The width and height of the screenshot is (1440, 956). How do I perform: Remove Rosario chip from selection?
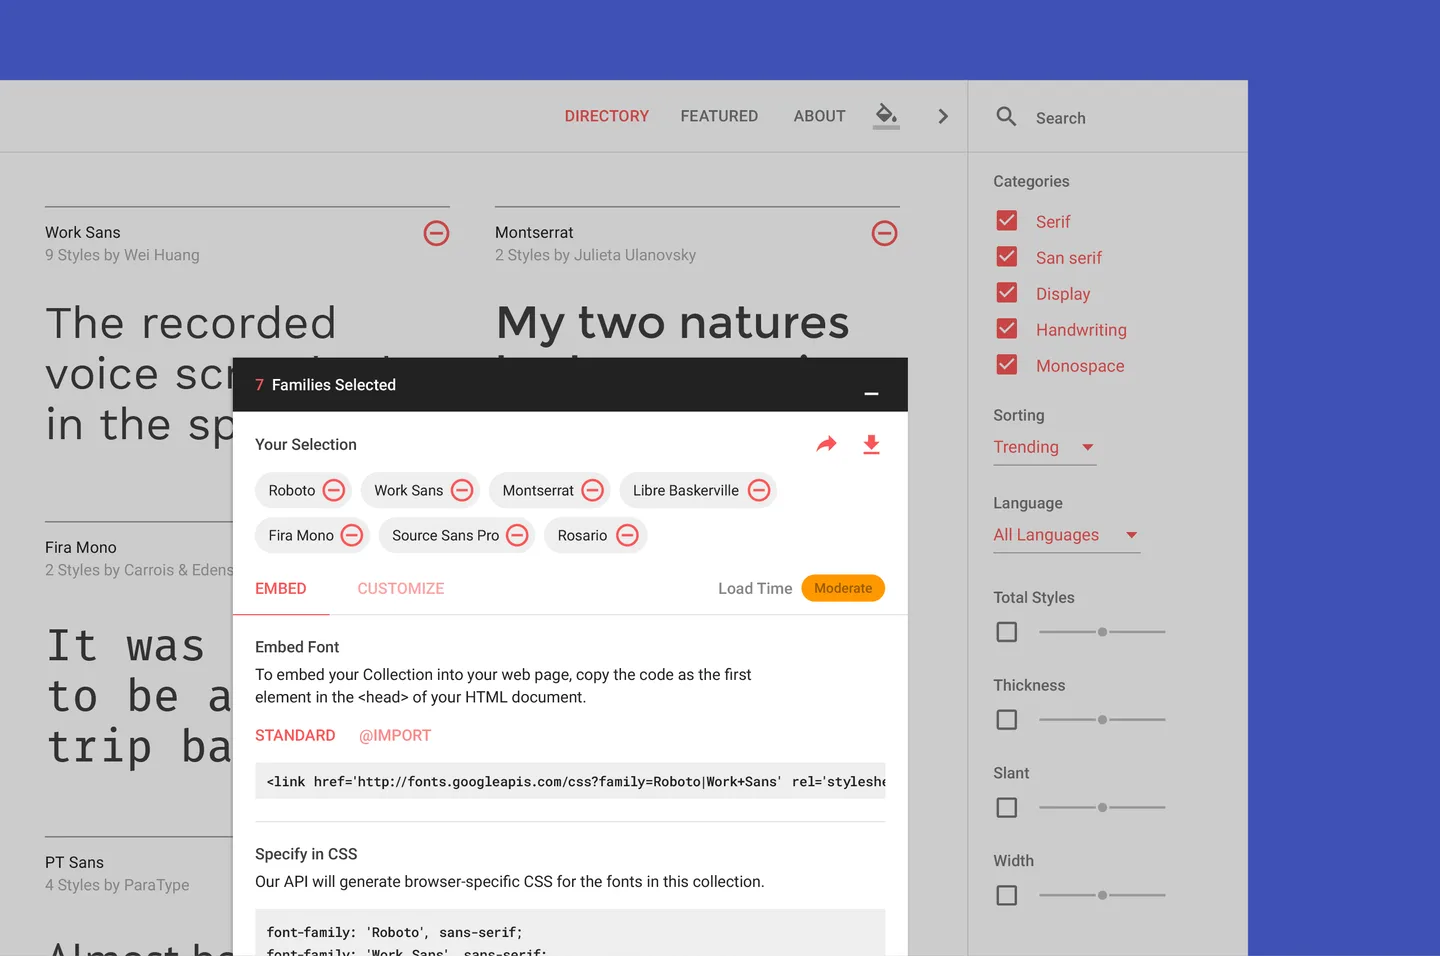(x=627, y=535)
